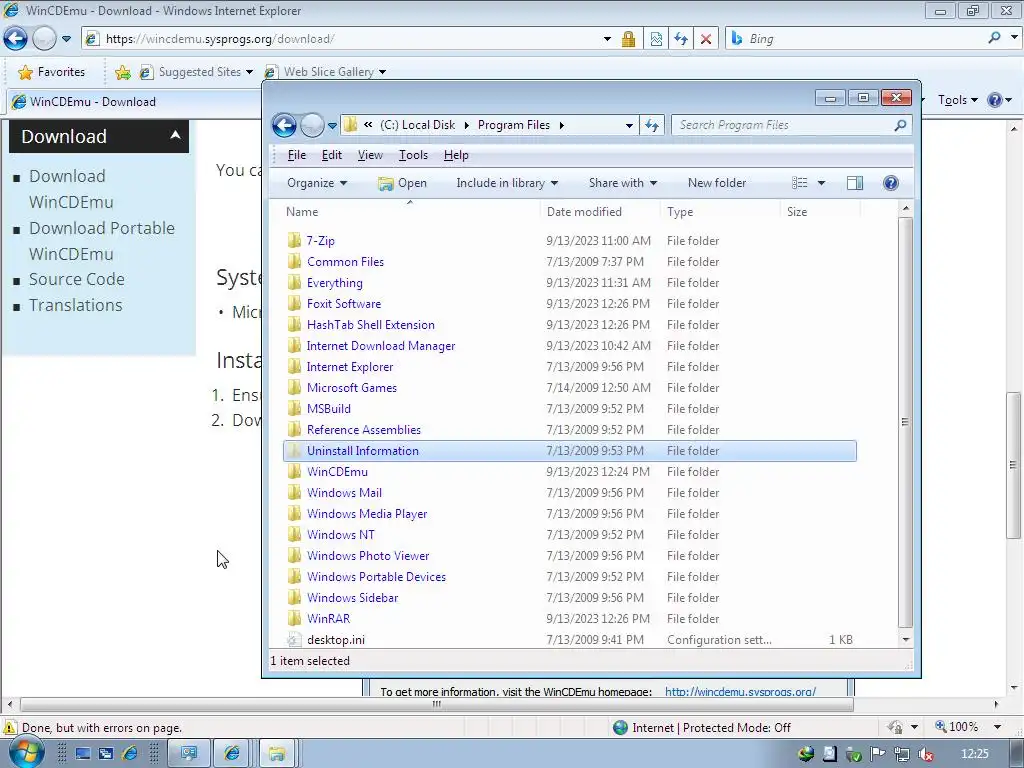The width and height of the screenshot is (1024, 768).
Task: Refresh the Program Files folder view
Action: click(x=652, y=125)
